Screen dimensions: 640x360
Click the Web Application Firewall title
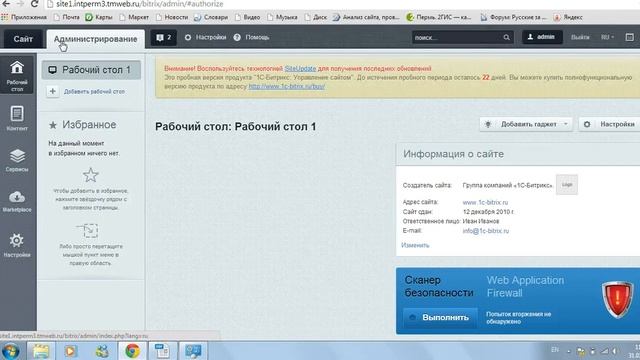click(525, 287)
